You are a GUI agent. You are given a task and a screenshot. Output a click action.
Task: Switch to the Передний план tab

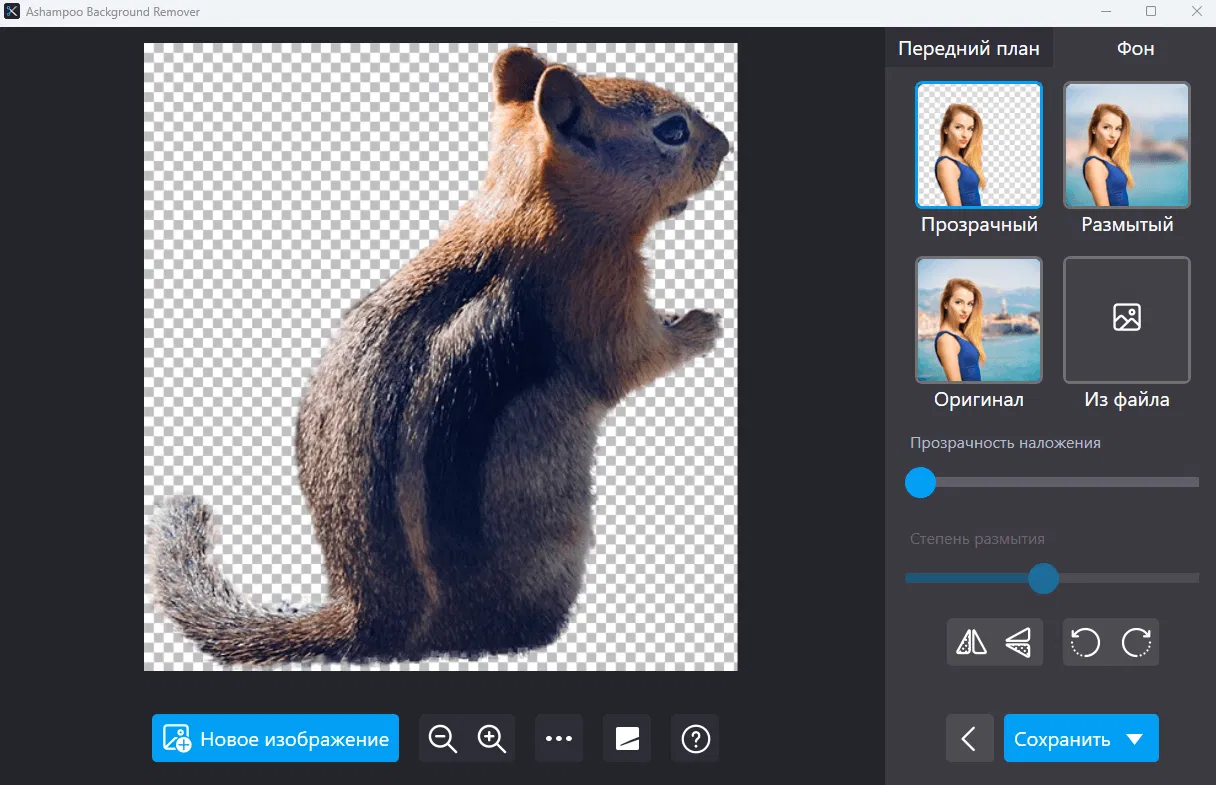point(968,48)
